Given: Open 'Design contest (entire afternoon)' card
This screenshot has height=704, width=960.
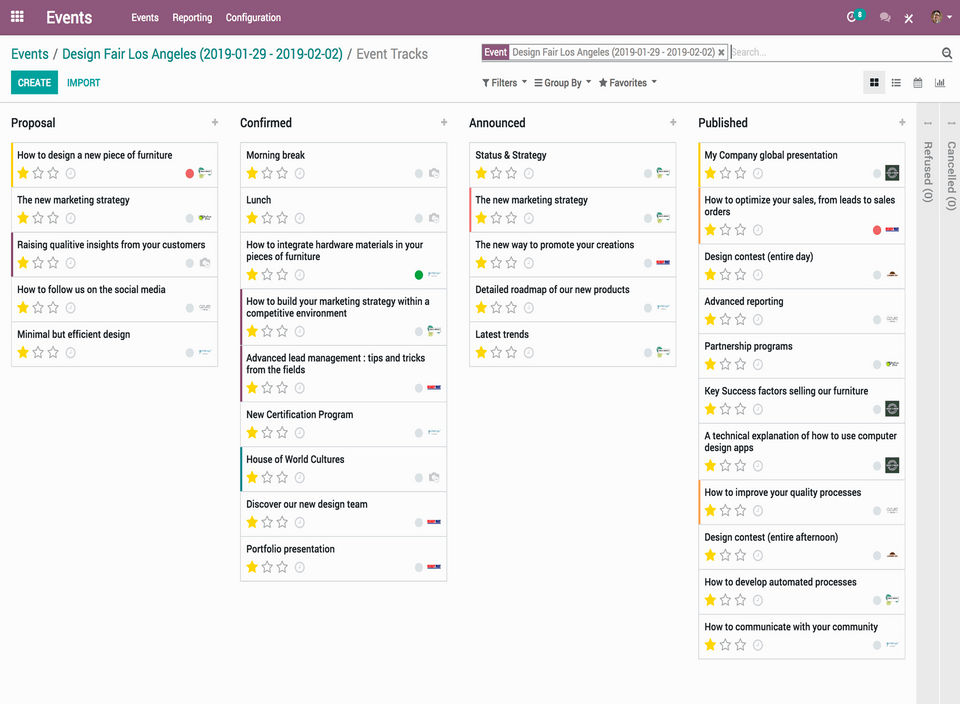Looking at the screenshot, I should coord(801,547).
